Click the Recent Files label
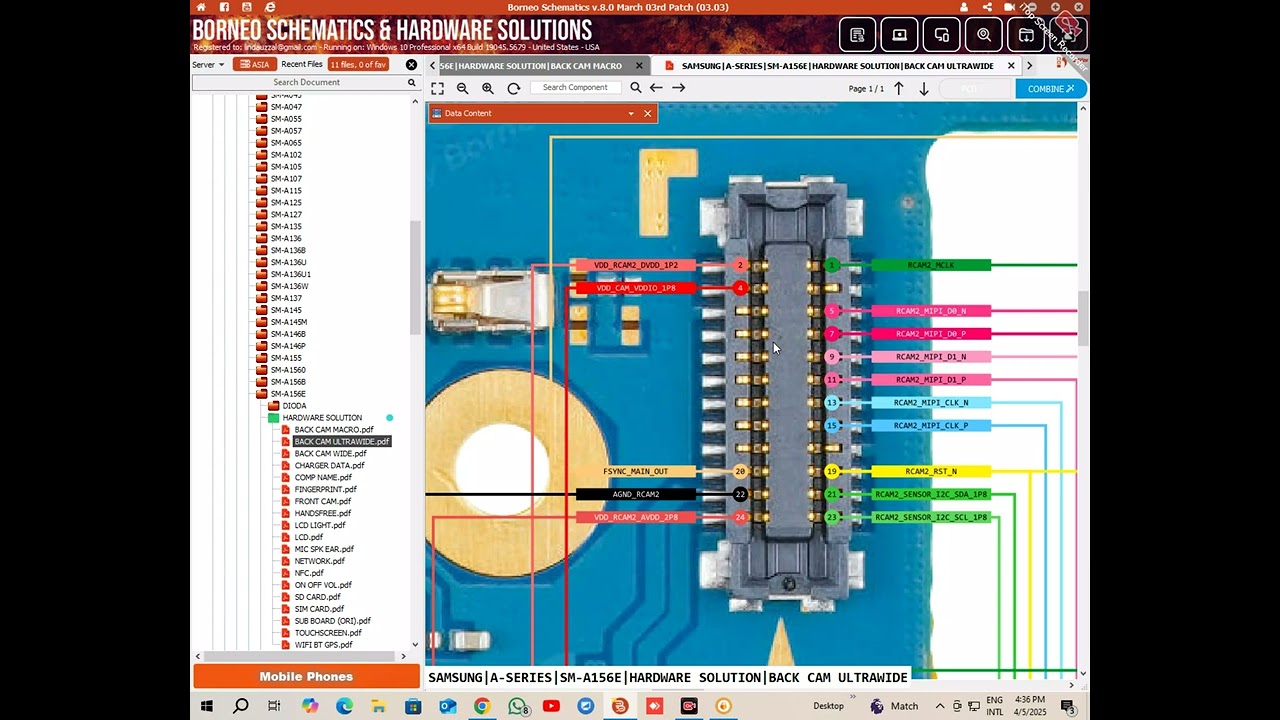 tap(302, 65)
